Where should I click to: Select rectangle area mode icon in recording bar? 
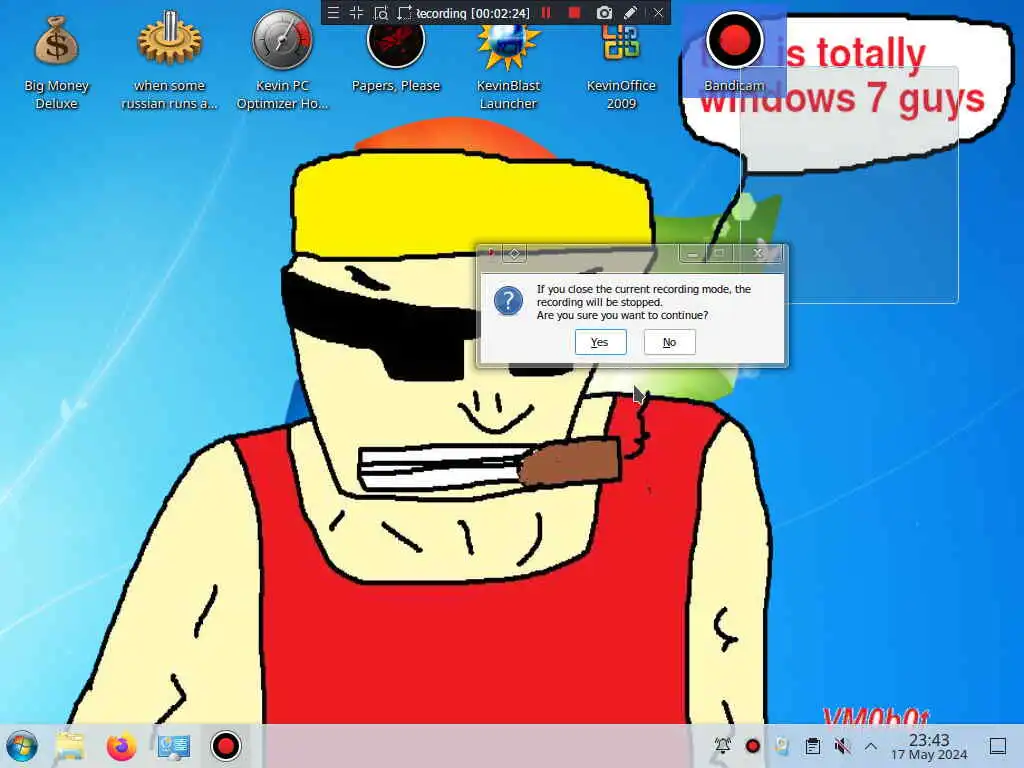[x=405, y=12]
